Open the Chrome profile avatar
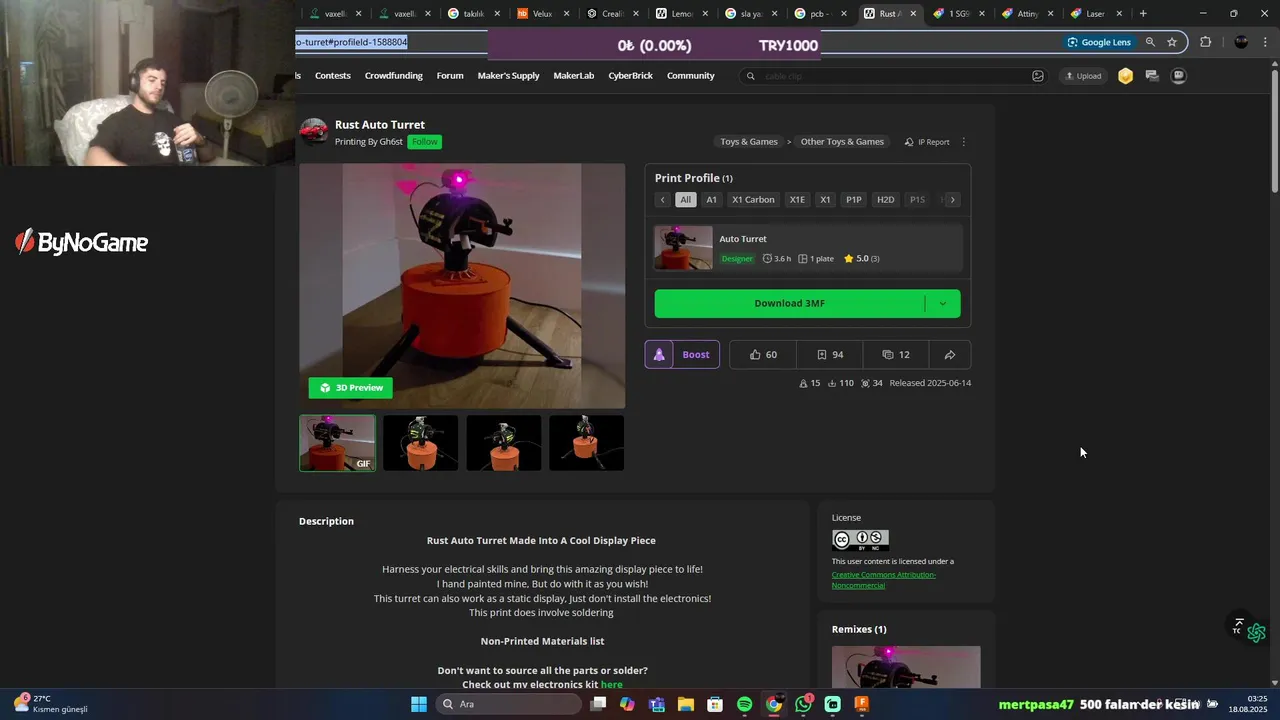Screen dimensions: 1280x720 [1241, 42]
